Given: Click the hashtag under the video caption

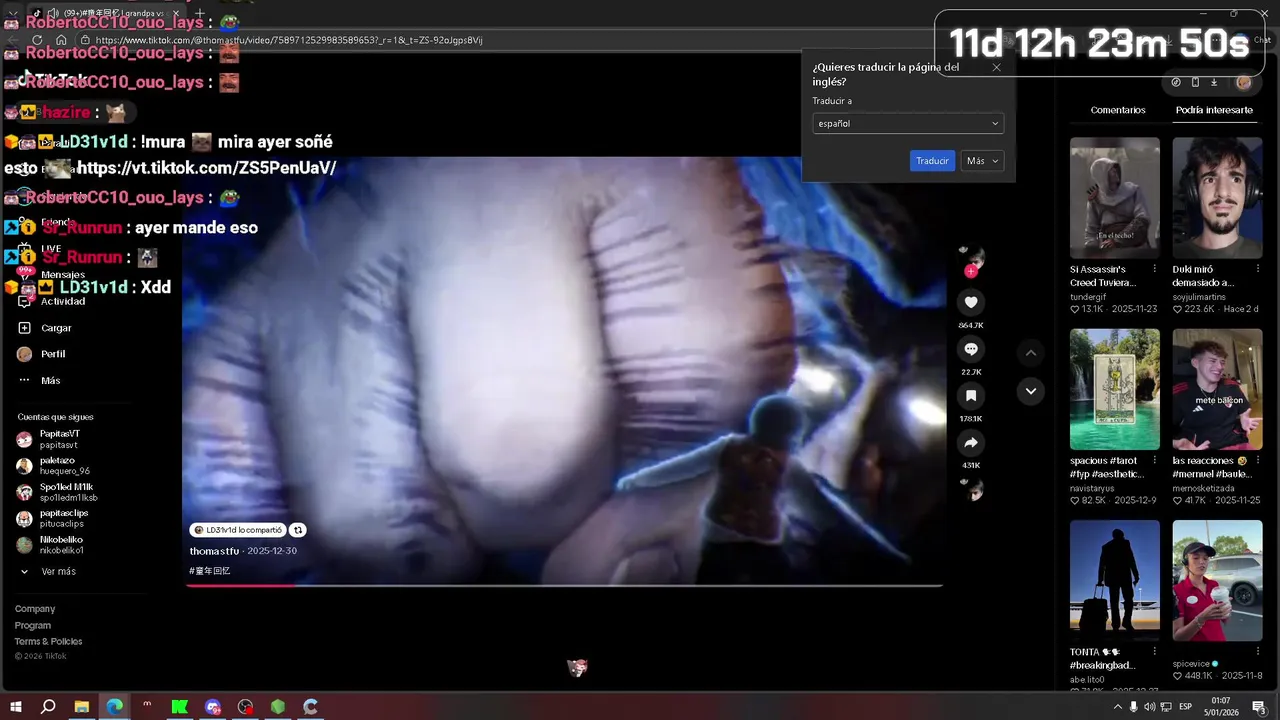Looking at the screenshot, I should click(210, 571).
